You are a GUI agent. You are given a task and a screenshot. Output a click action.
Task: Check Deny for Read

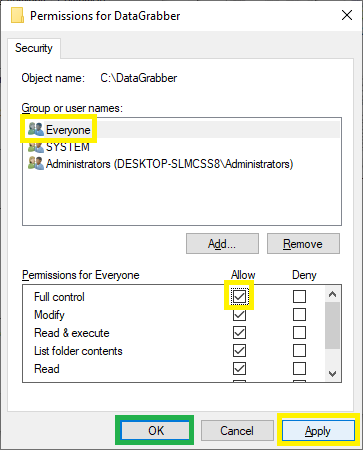click(x=299, y=368)
